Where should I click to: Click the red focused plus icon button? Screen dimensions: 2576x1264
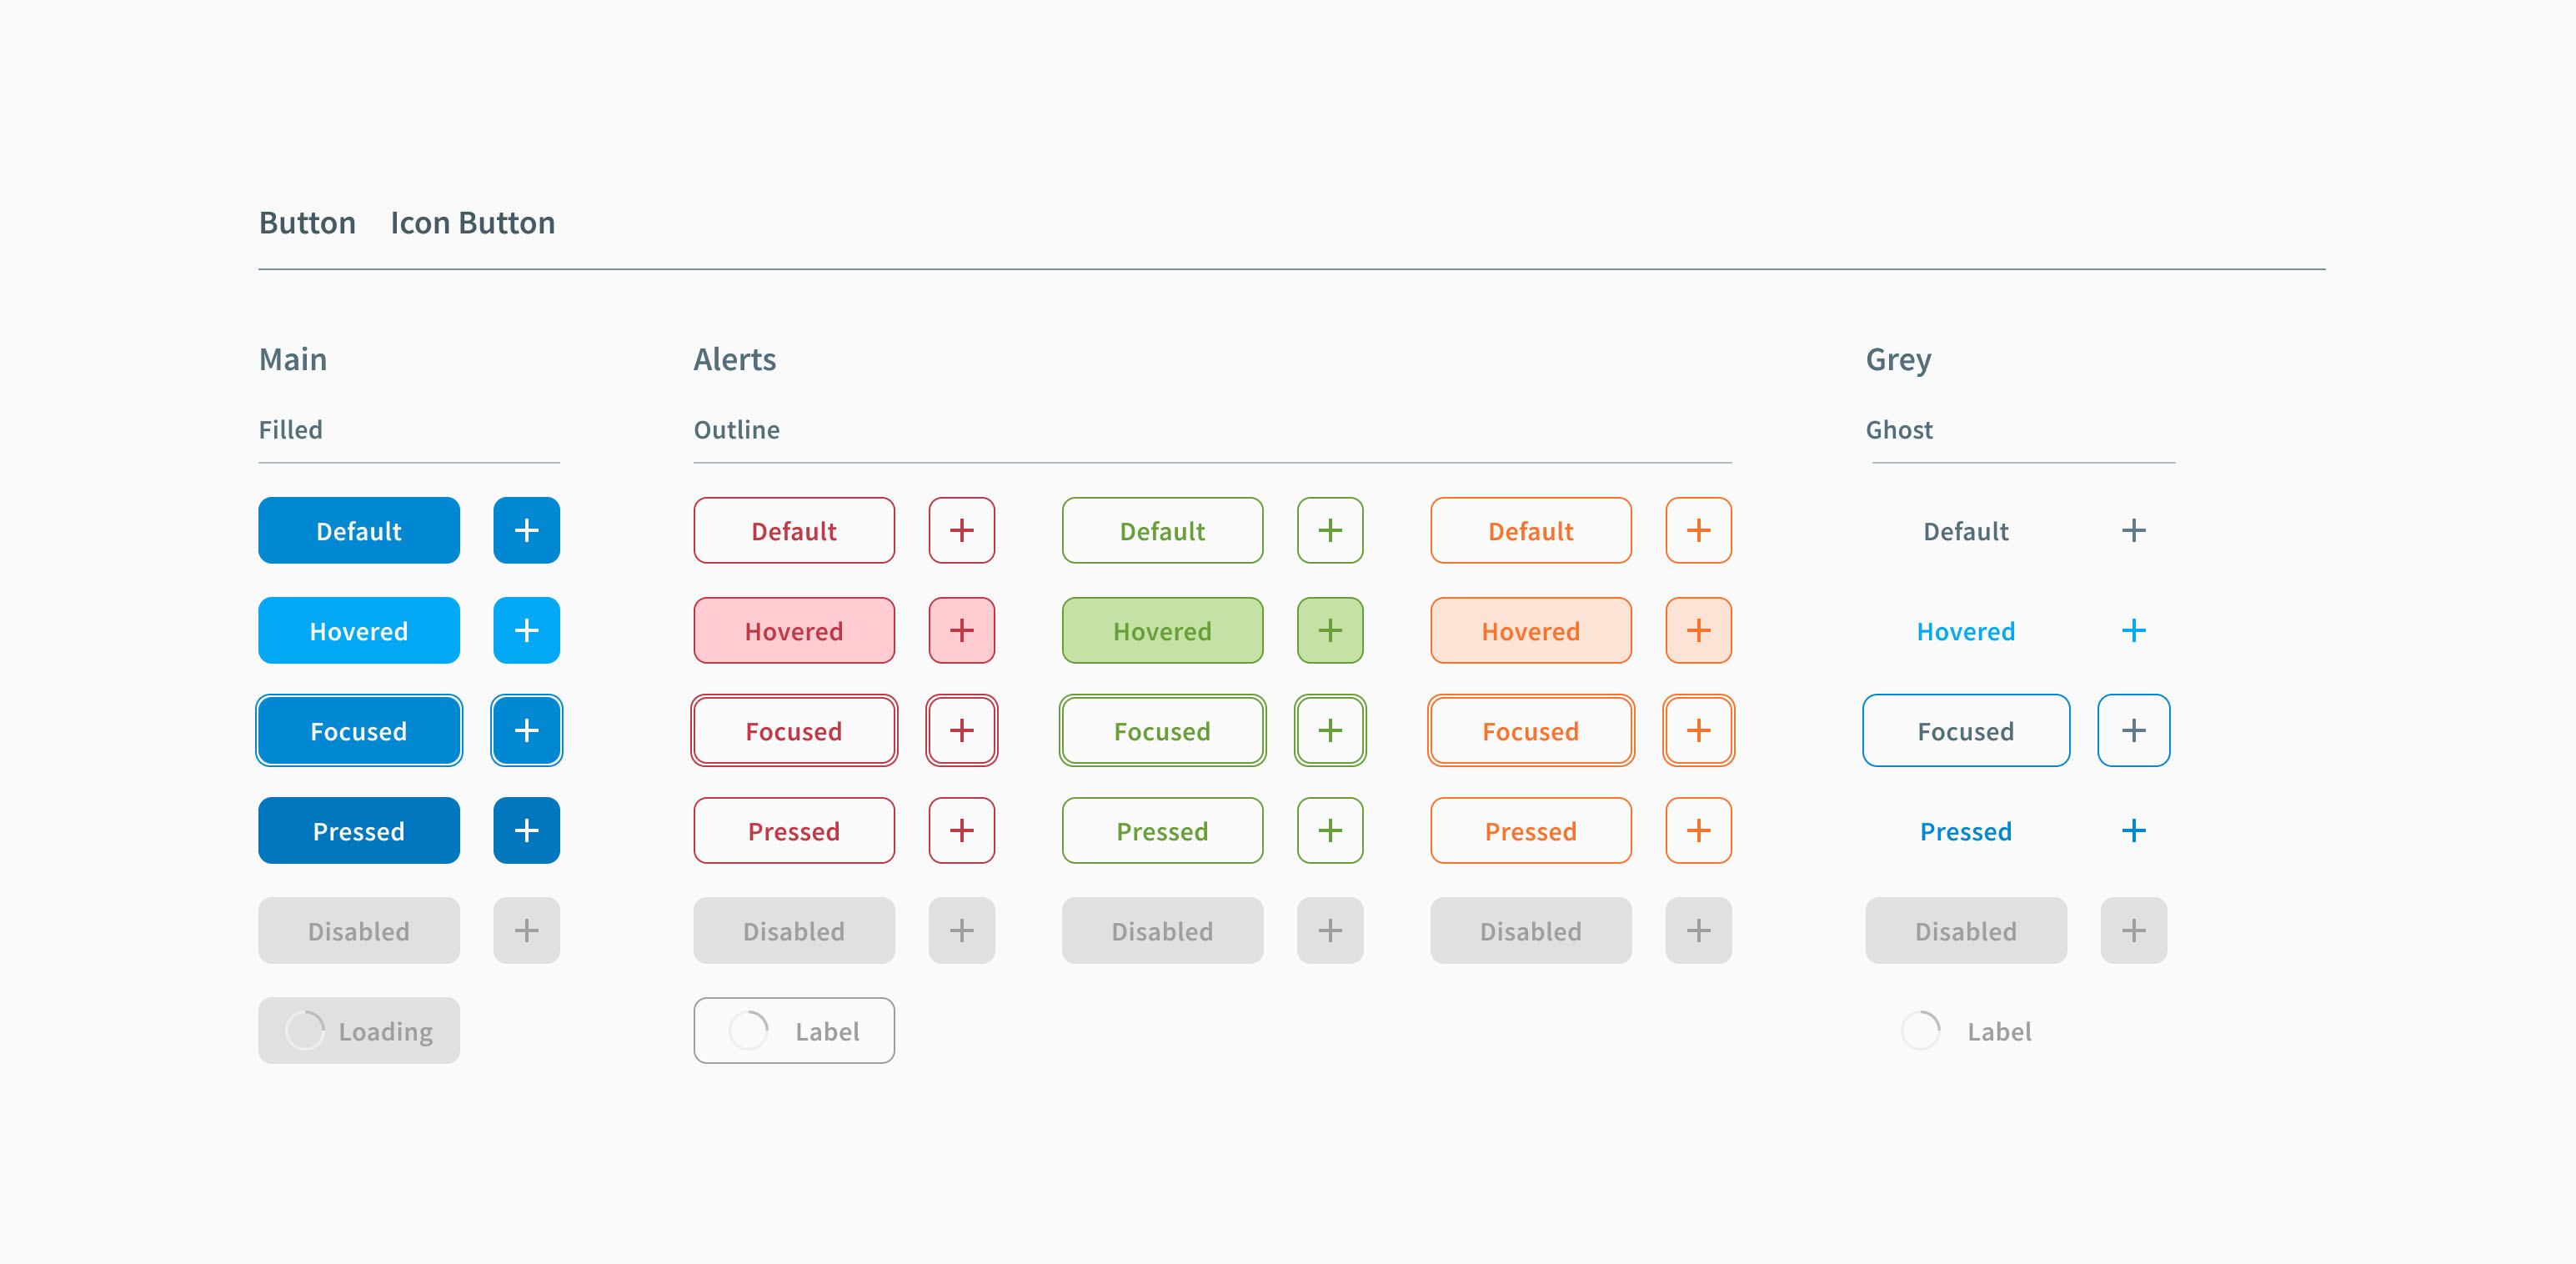(961, 730)
